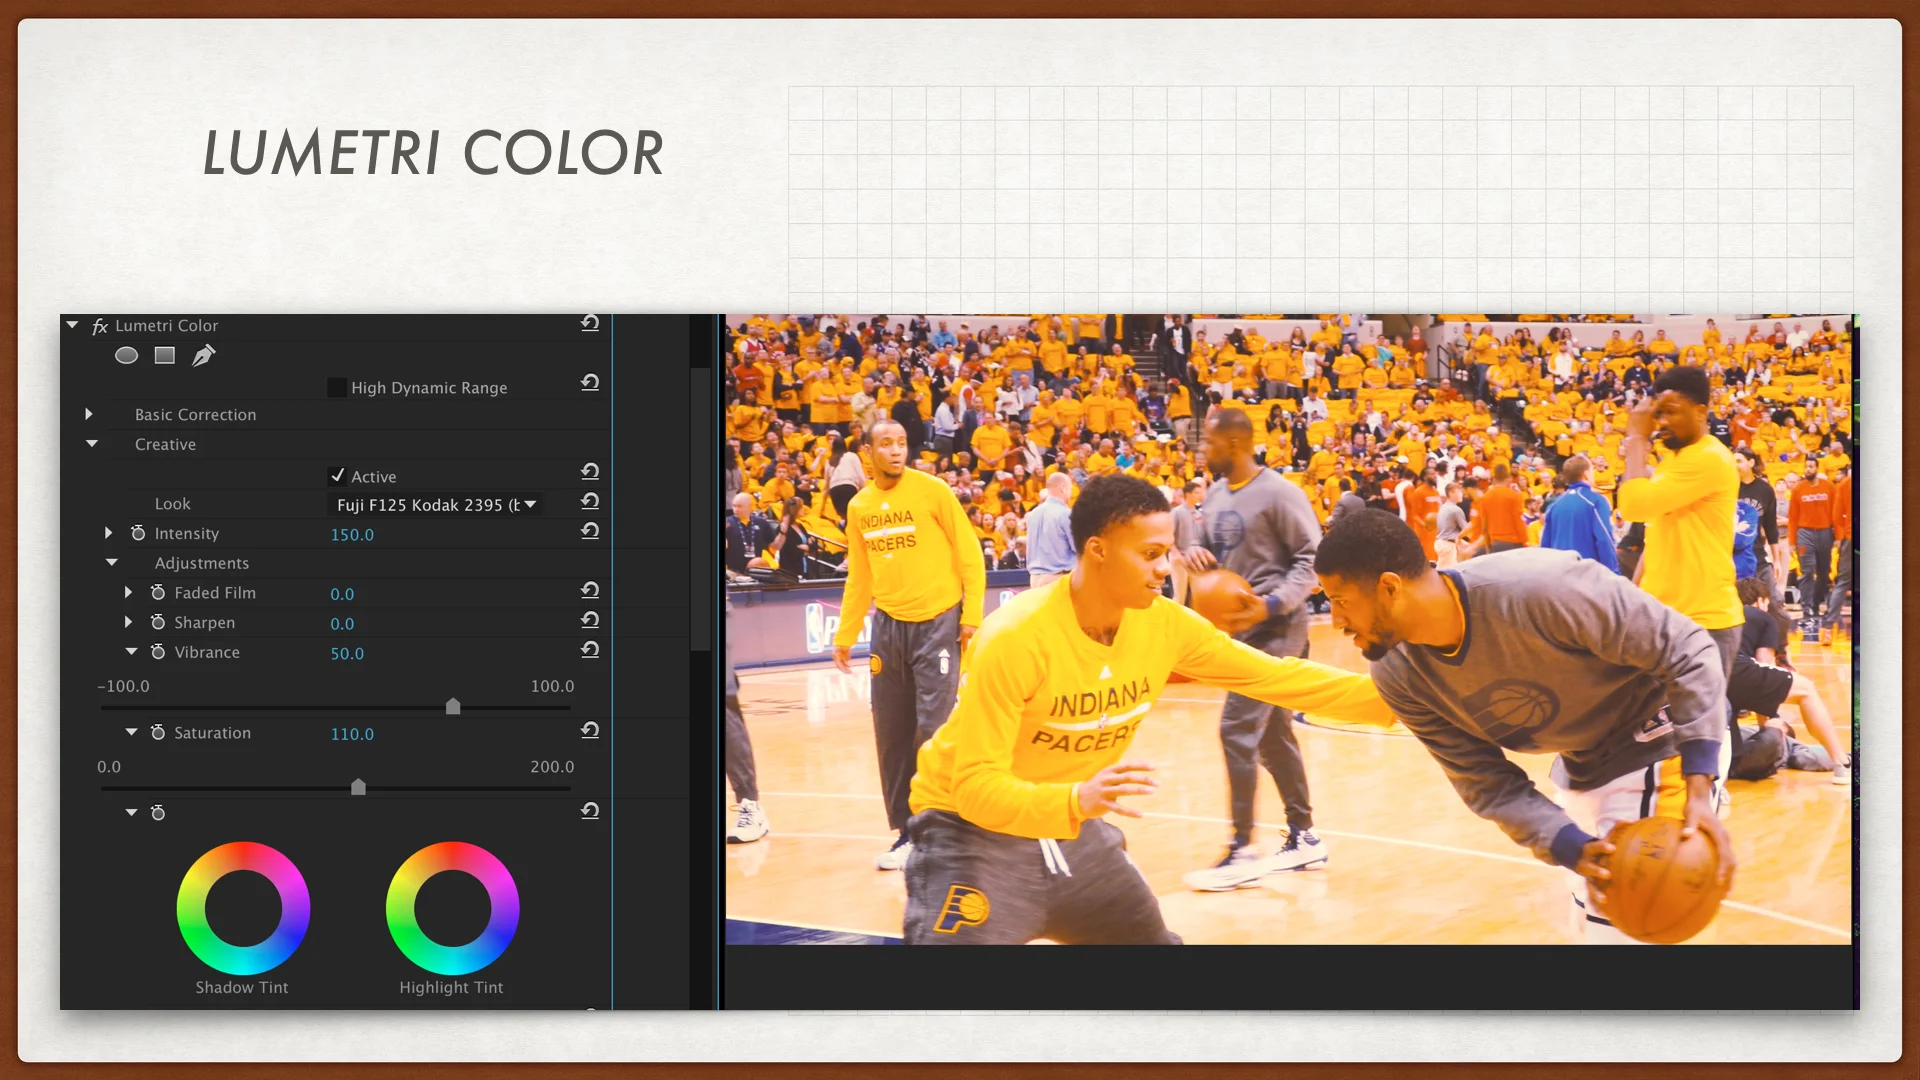Image resolution: width=1920 pixels, height=1080 pixels.
Task: Click the Shadow Tint color wheel
Action: pyautogui.click(x=243, y=908)
